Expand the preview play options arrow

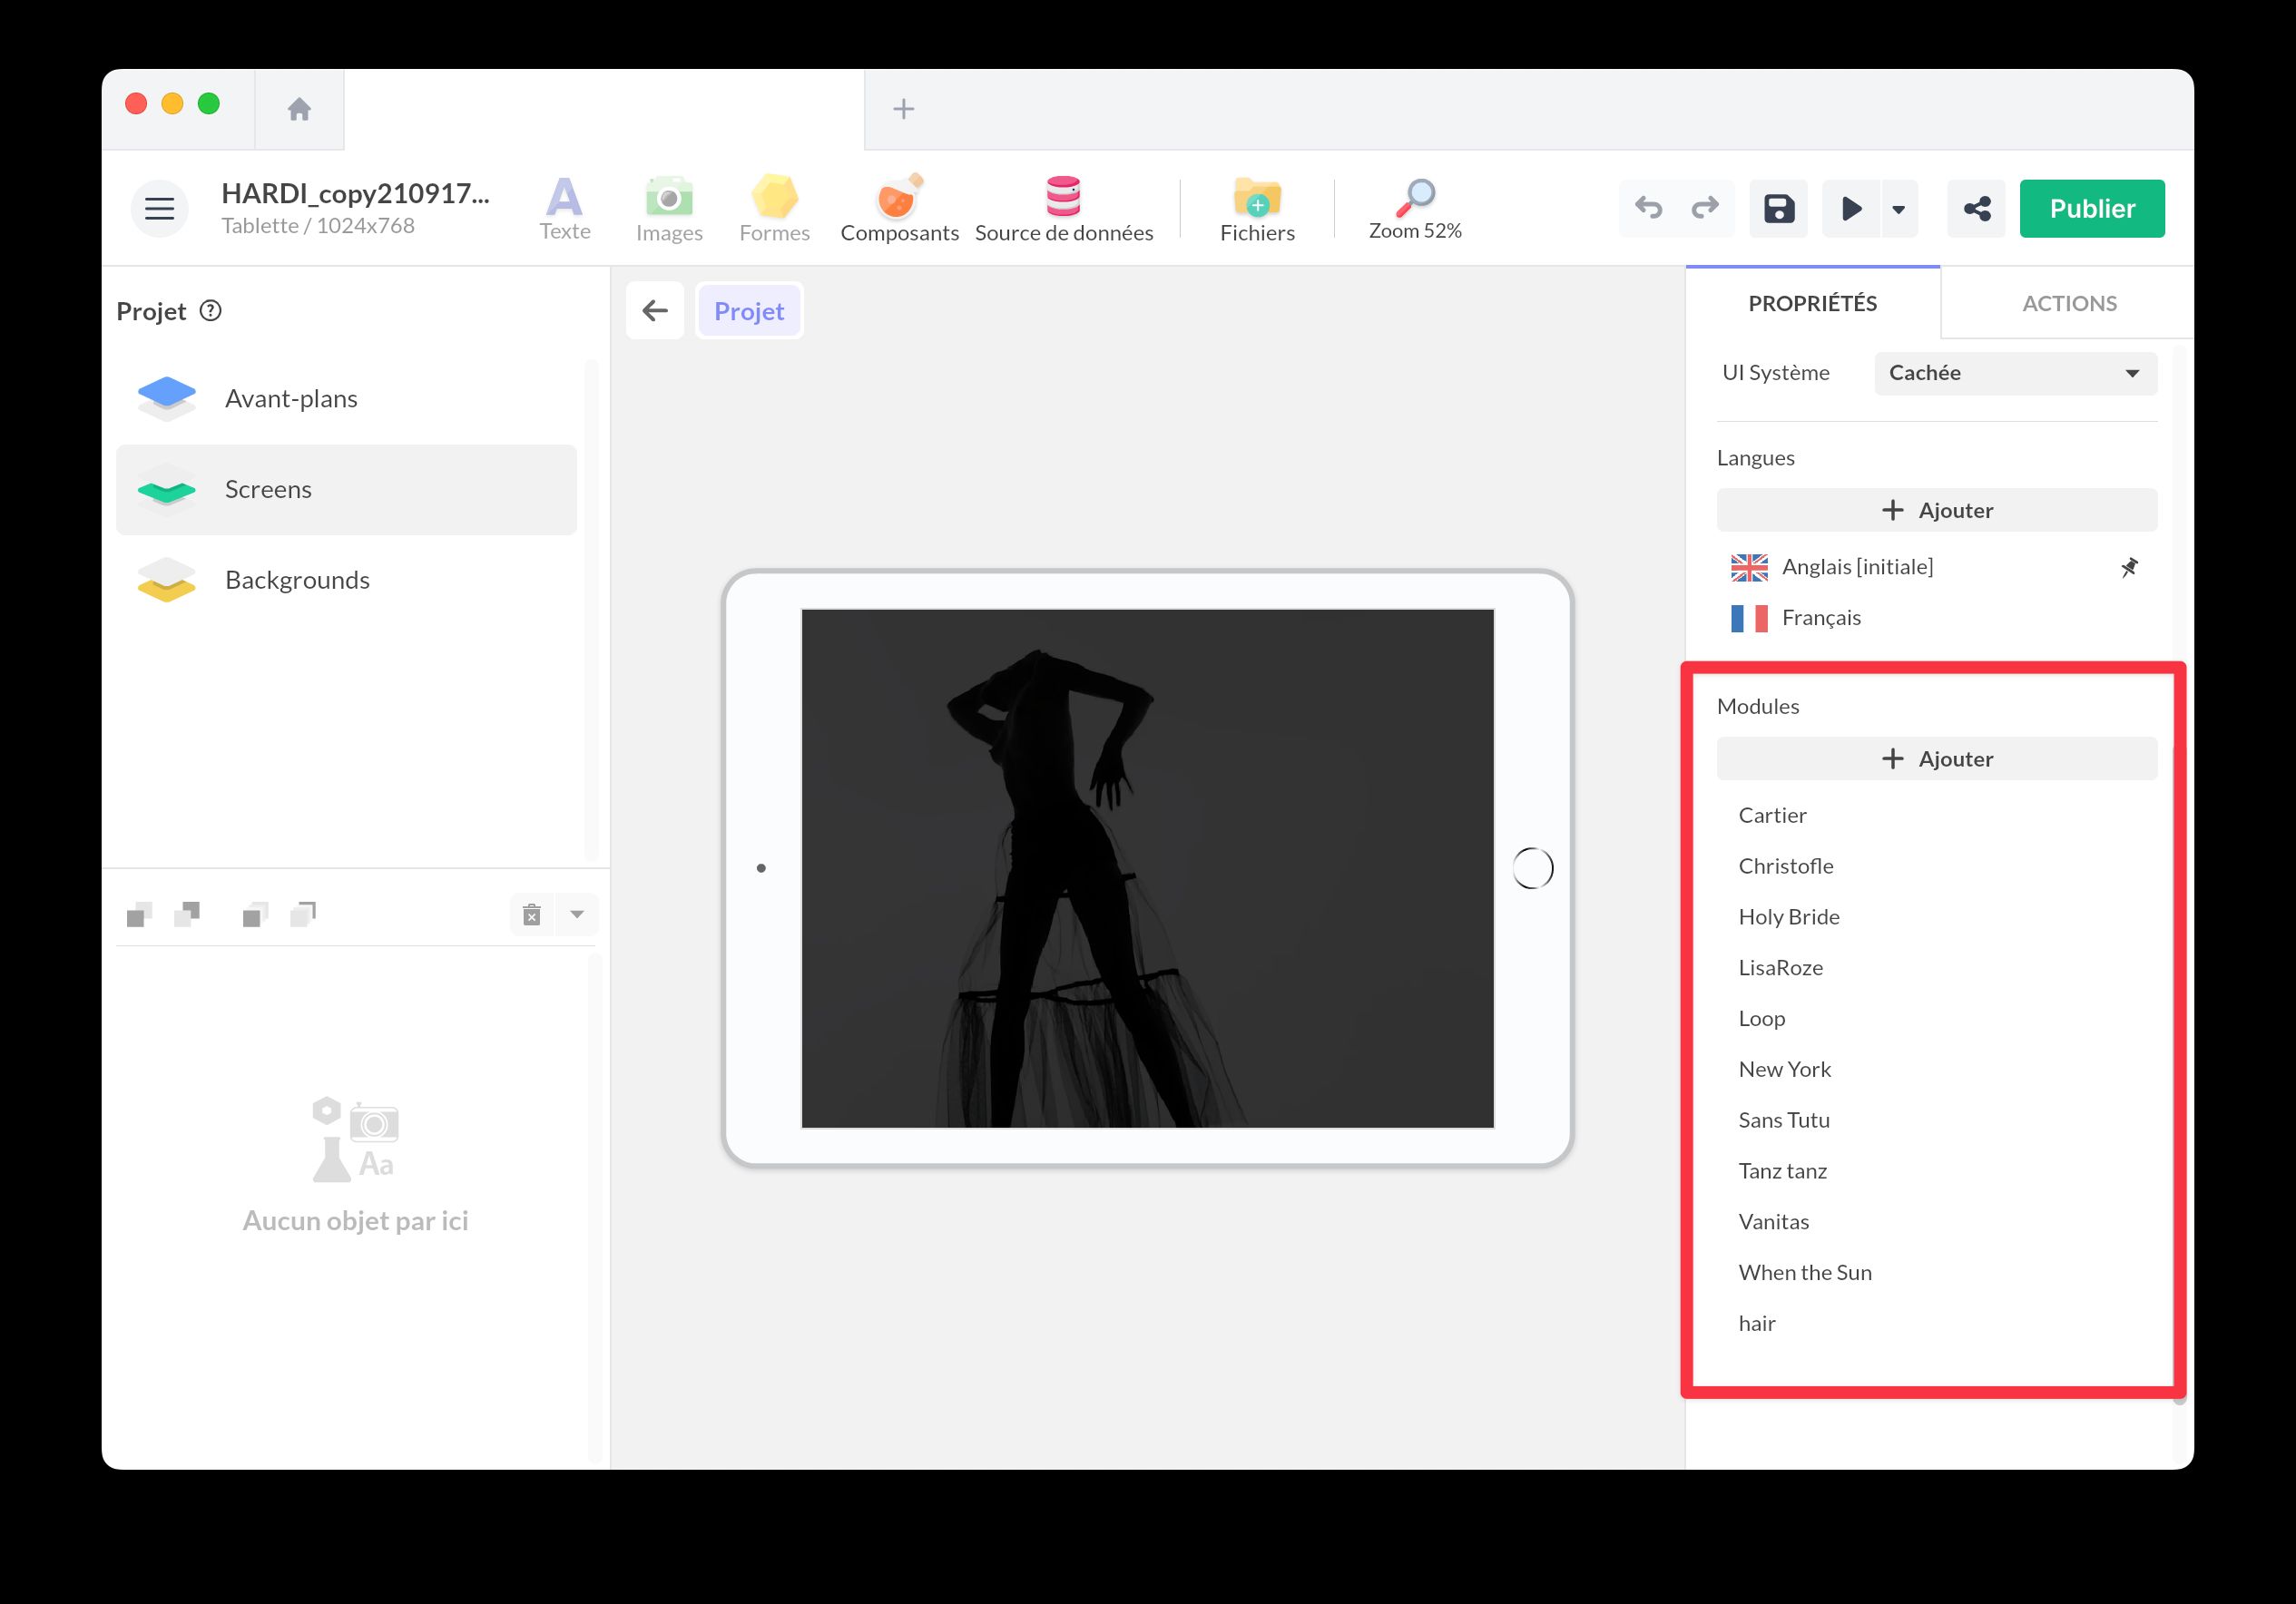pos(1898,209)
